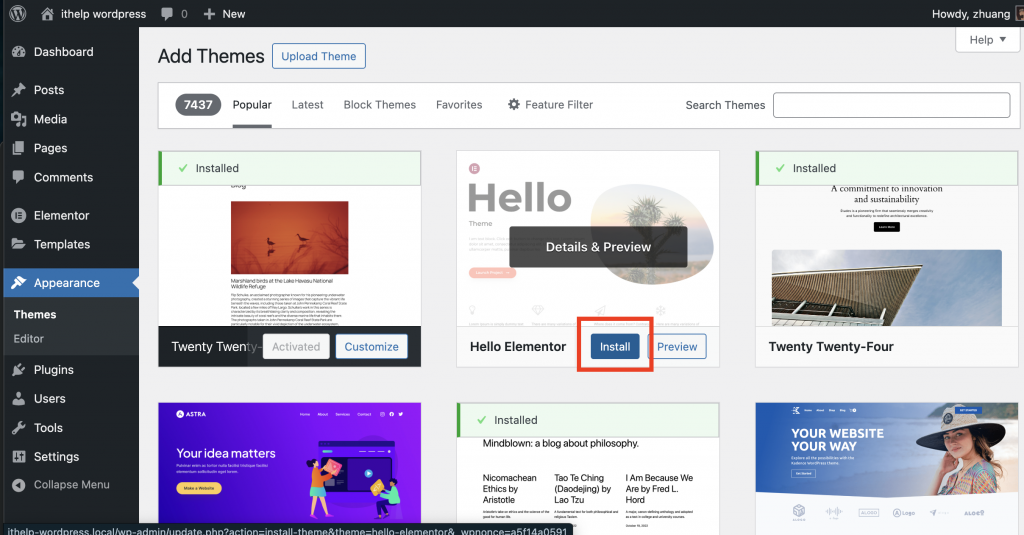Switch to the Favorites tab
Viewport: 1024px width, 535px height.
coord(459,105)
